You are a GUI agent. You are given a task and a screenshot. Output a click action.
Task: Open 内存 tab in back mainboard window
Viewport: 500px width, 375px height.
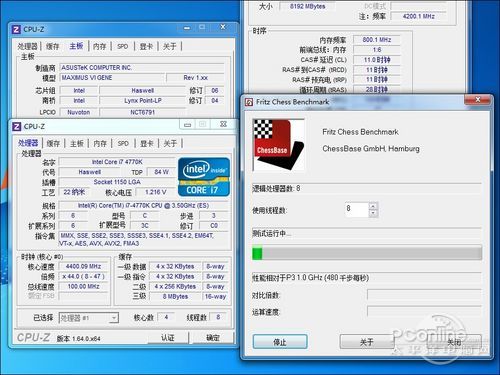click(x=99, y=46)
